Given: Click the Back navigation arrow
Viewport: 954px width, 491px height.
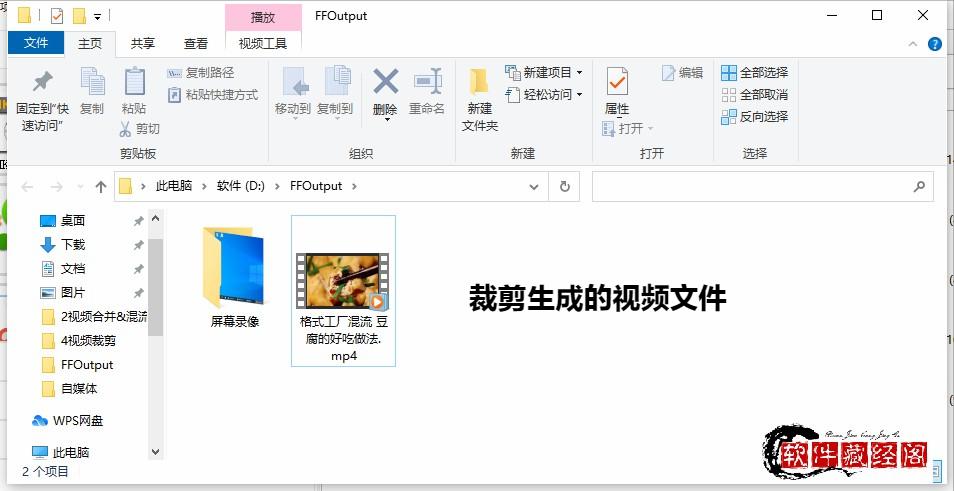Looking at the screenshot, I should tap(27, 187).
